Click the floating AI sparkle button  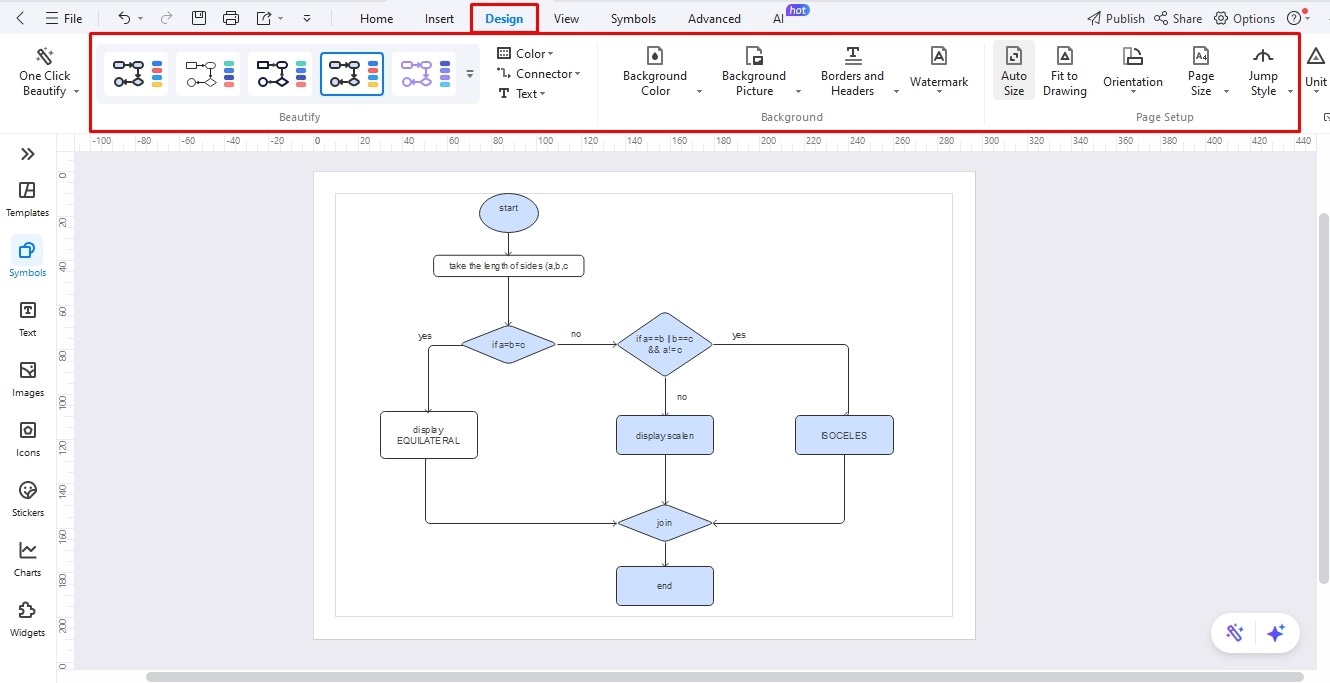(x=1275, y=633)
